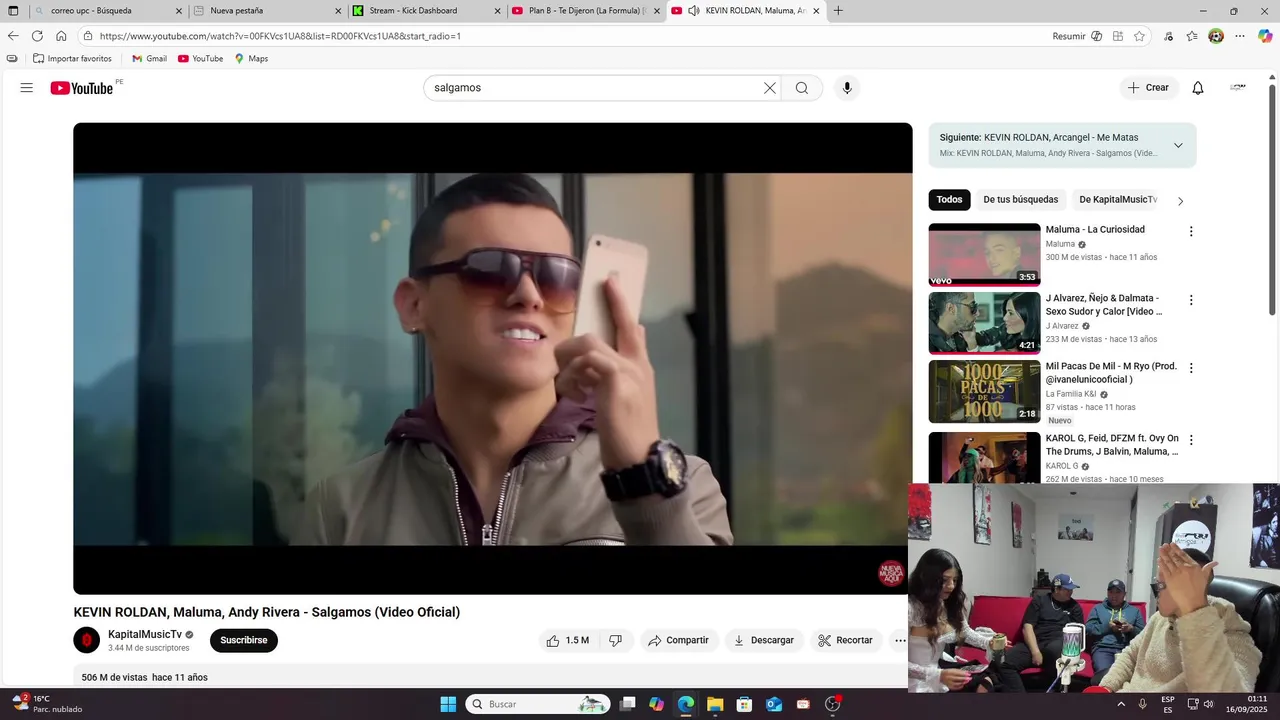1280x720 pixels.
Task: Reload the page in browser toolbar
Action: tap(37, 36)
